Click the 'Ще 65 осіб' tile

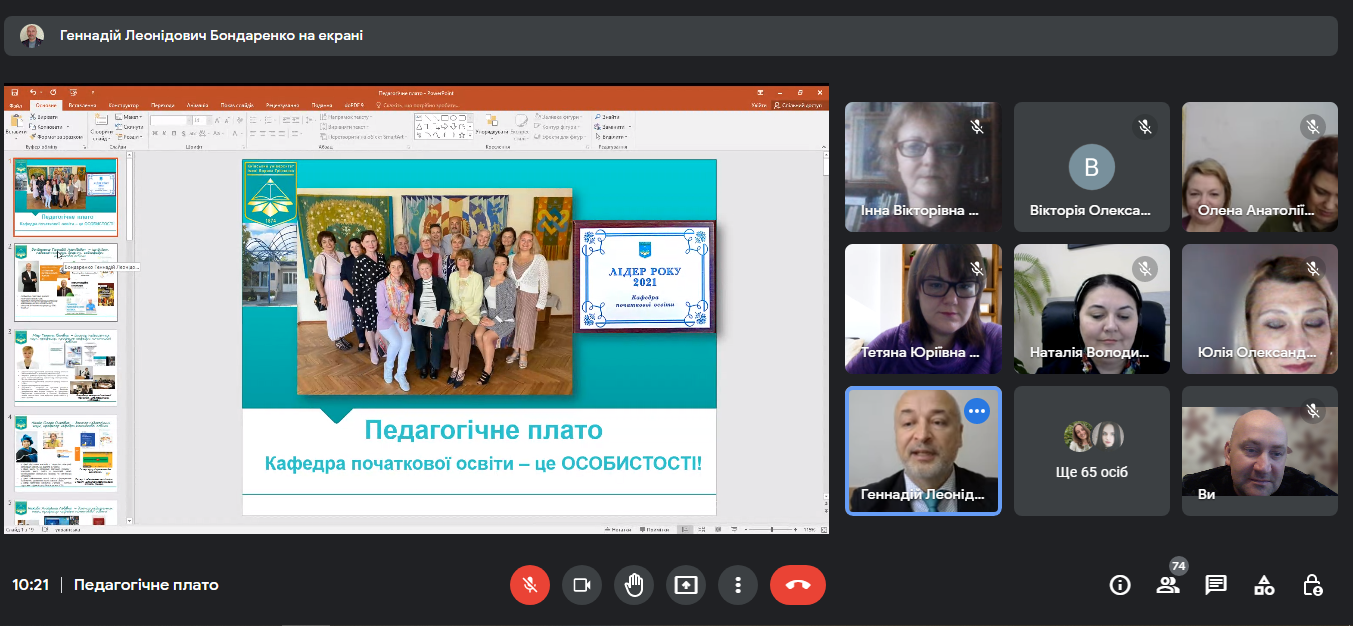pos(1091,451)
